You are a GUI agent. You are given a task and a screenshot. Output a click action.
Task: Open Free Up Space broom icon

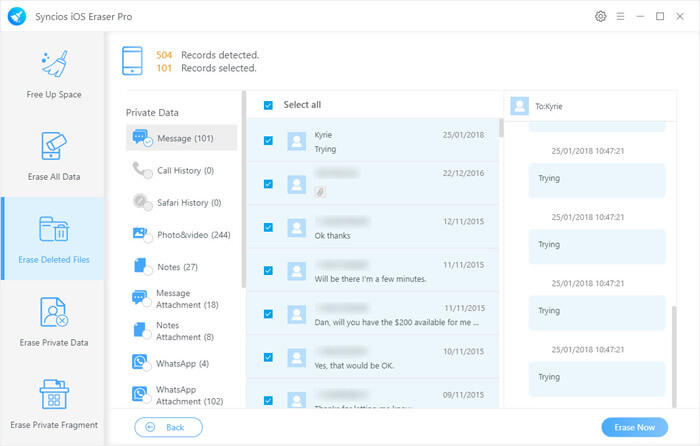click(52, 65)
